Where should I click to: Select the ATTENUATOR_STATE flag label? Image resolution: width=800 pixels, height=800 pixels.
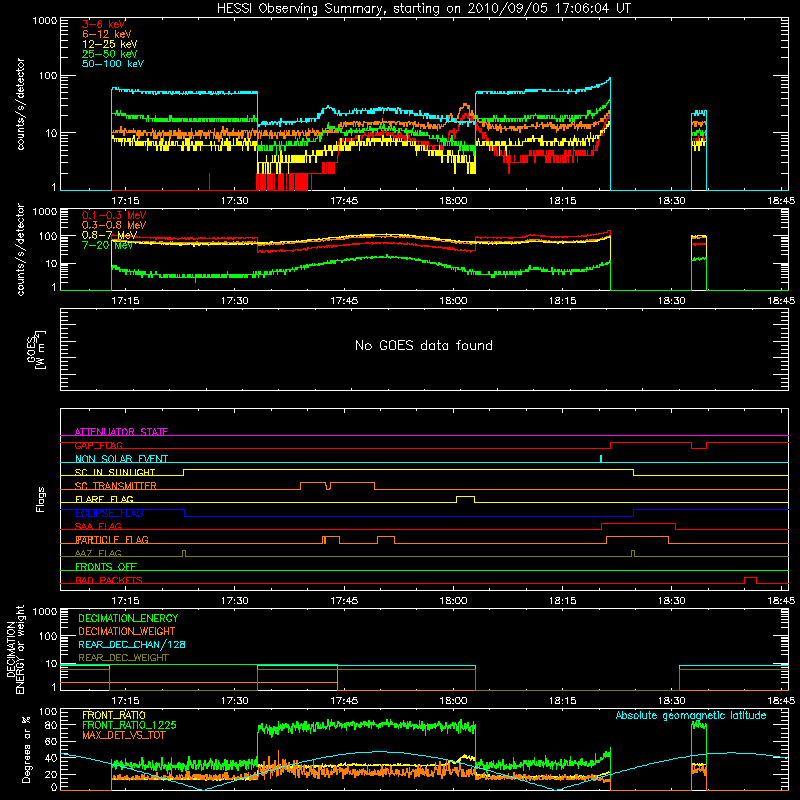point(121,432)
